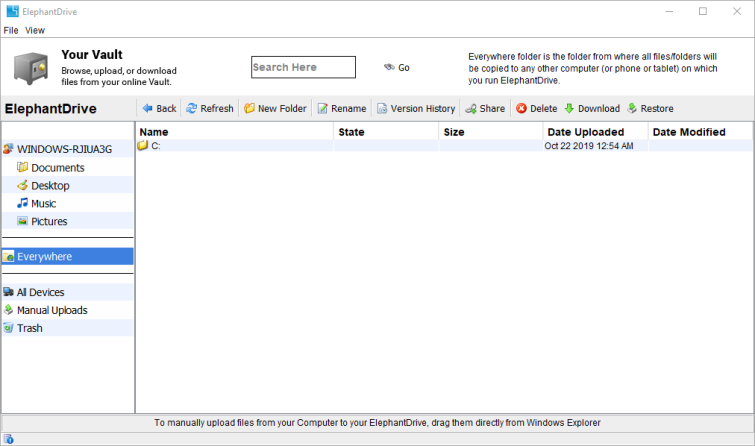Refresh the vault file listing
Screen dimensions: 755x446
coord(209,108)
